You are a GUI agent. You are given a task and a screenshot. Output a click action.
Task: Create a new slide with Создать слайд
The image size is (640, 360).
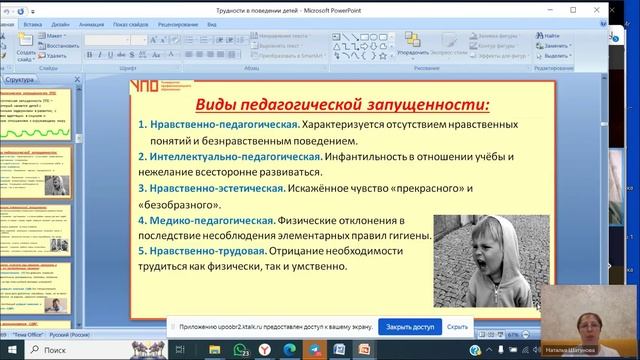[x=25, y=48]
